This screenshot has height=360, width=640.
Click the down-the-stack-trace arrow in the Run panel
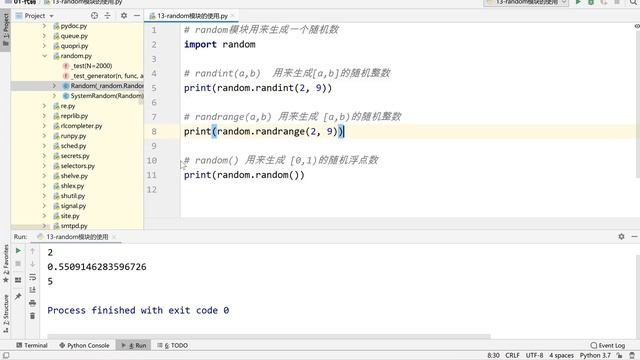click(x=33, y=264)
